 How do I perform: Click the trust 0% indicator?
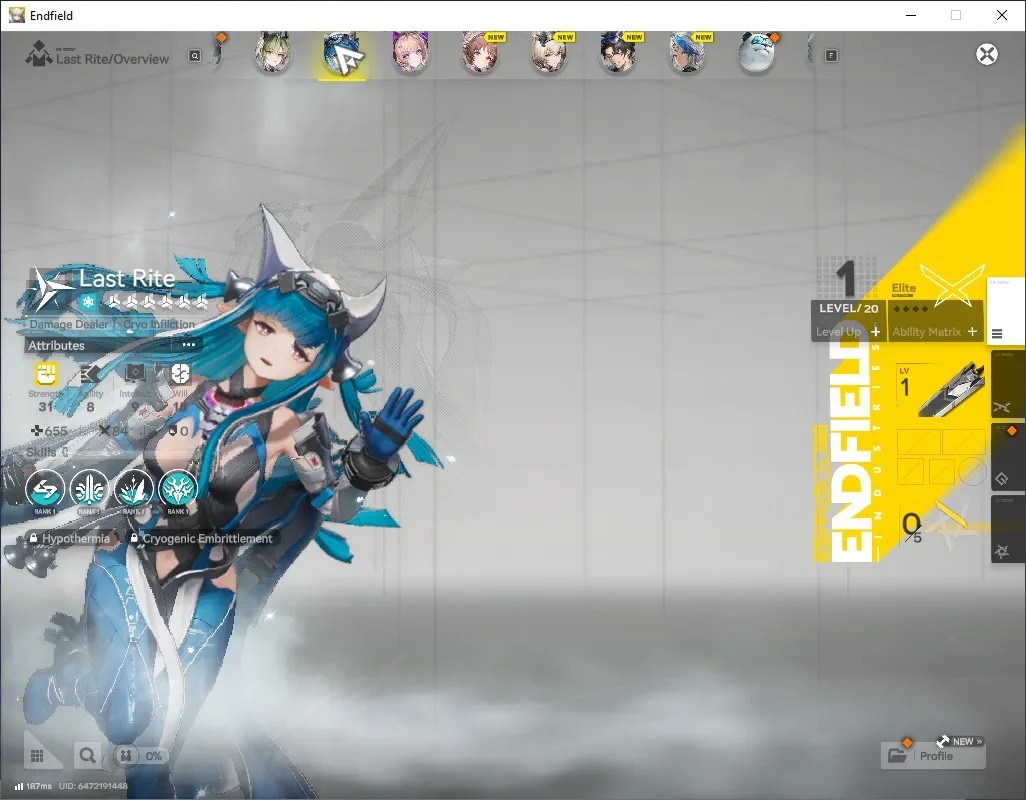pos(141,756)
